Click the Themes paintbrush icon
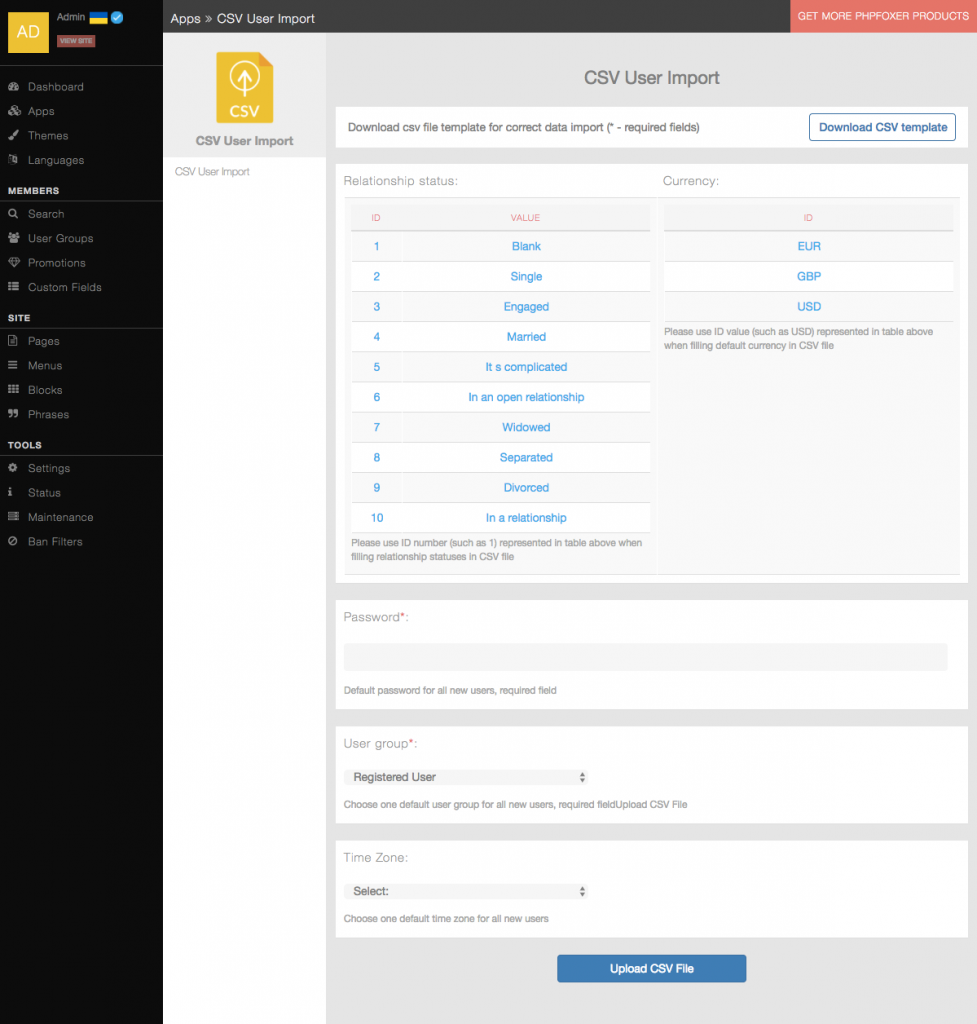The width and height of the screenshot is (977, 1024). click(x=12, y=135)
